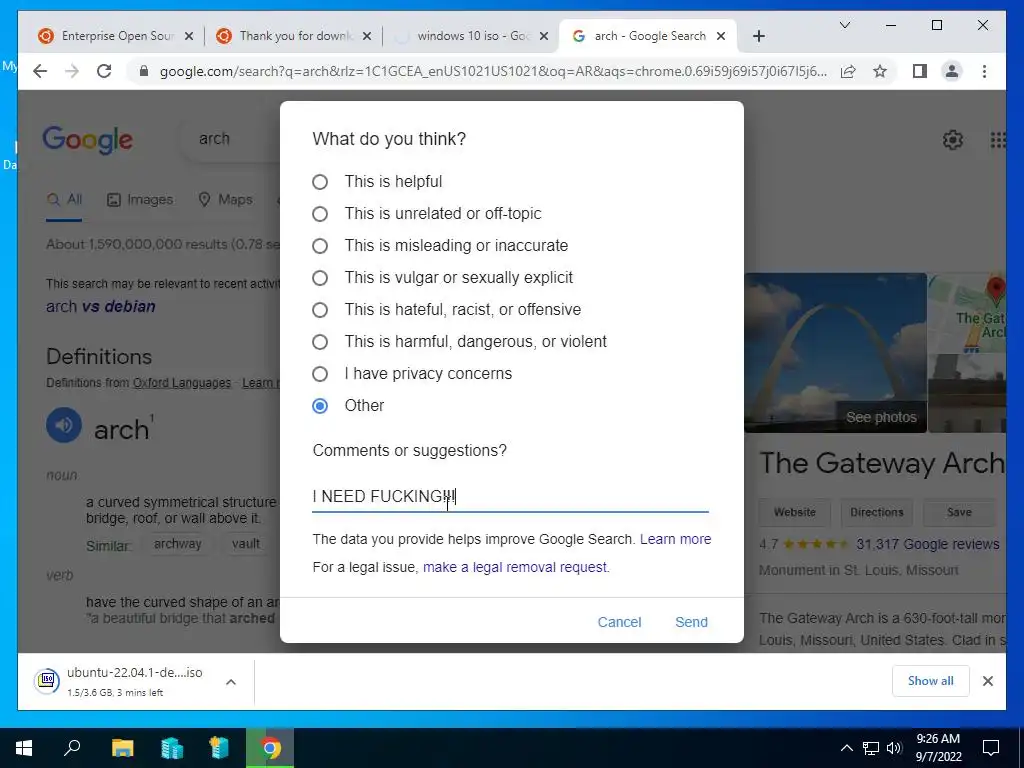Switch to 'Images' search results
Viewport: 1024px width, 768px height.
pyautogui.click(x=140, y=200)
